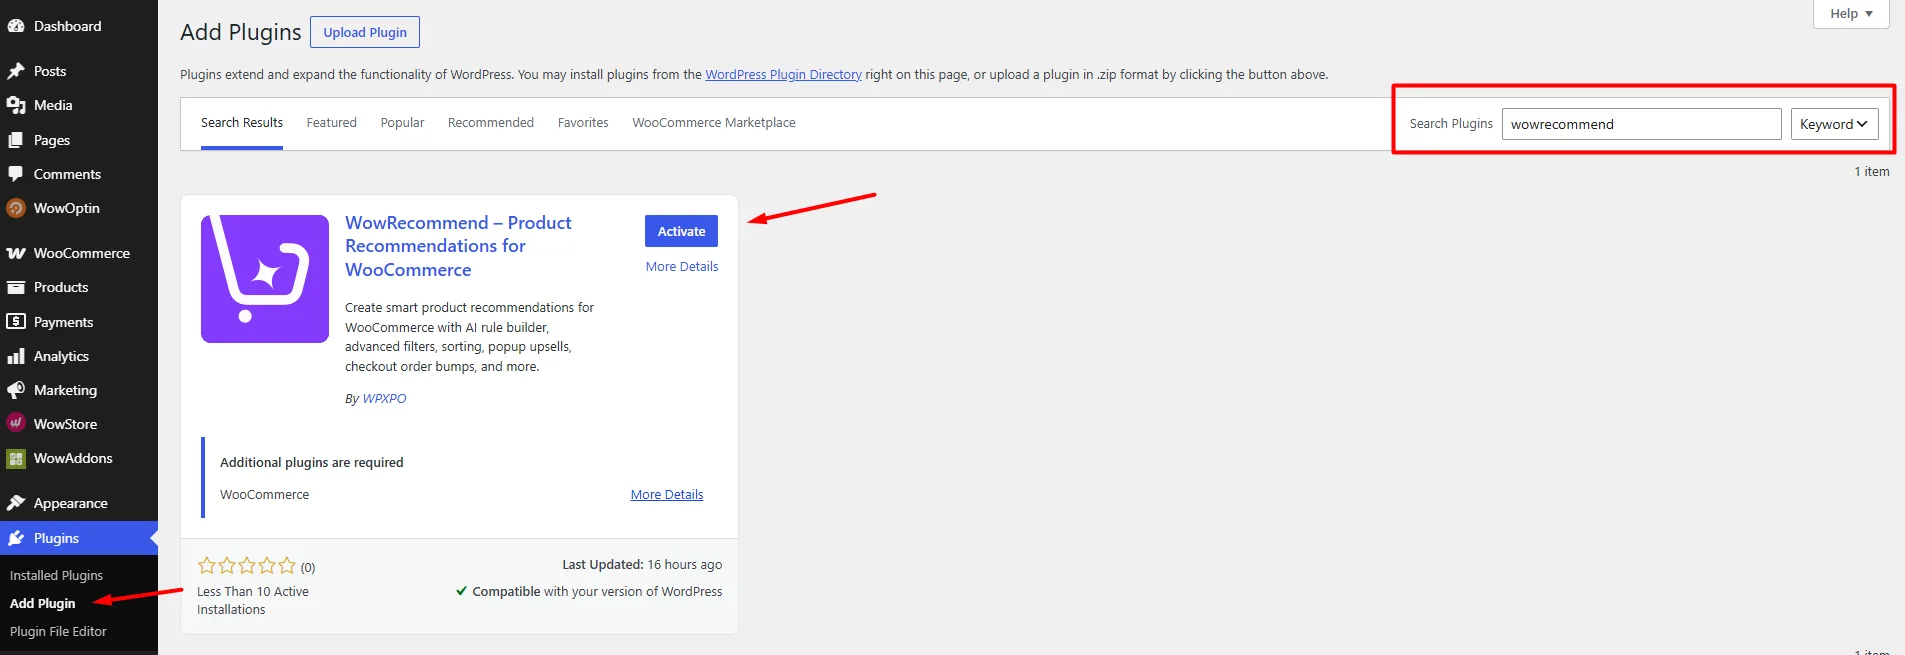This screenshot has height=655, width=1905.
Task: Open Analytics menu label
Action: 61,356
